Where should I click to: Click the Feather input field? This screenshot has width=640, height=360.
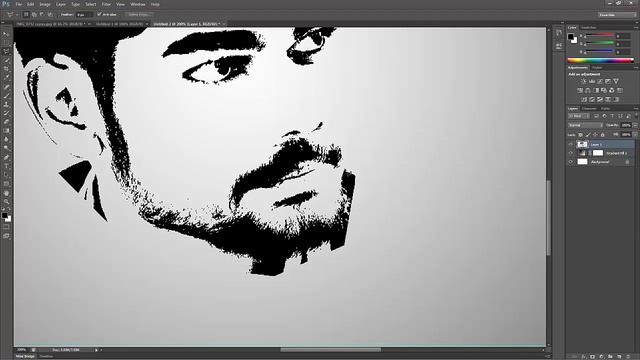(84, 14)
